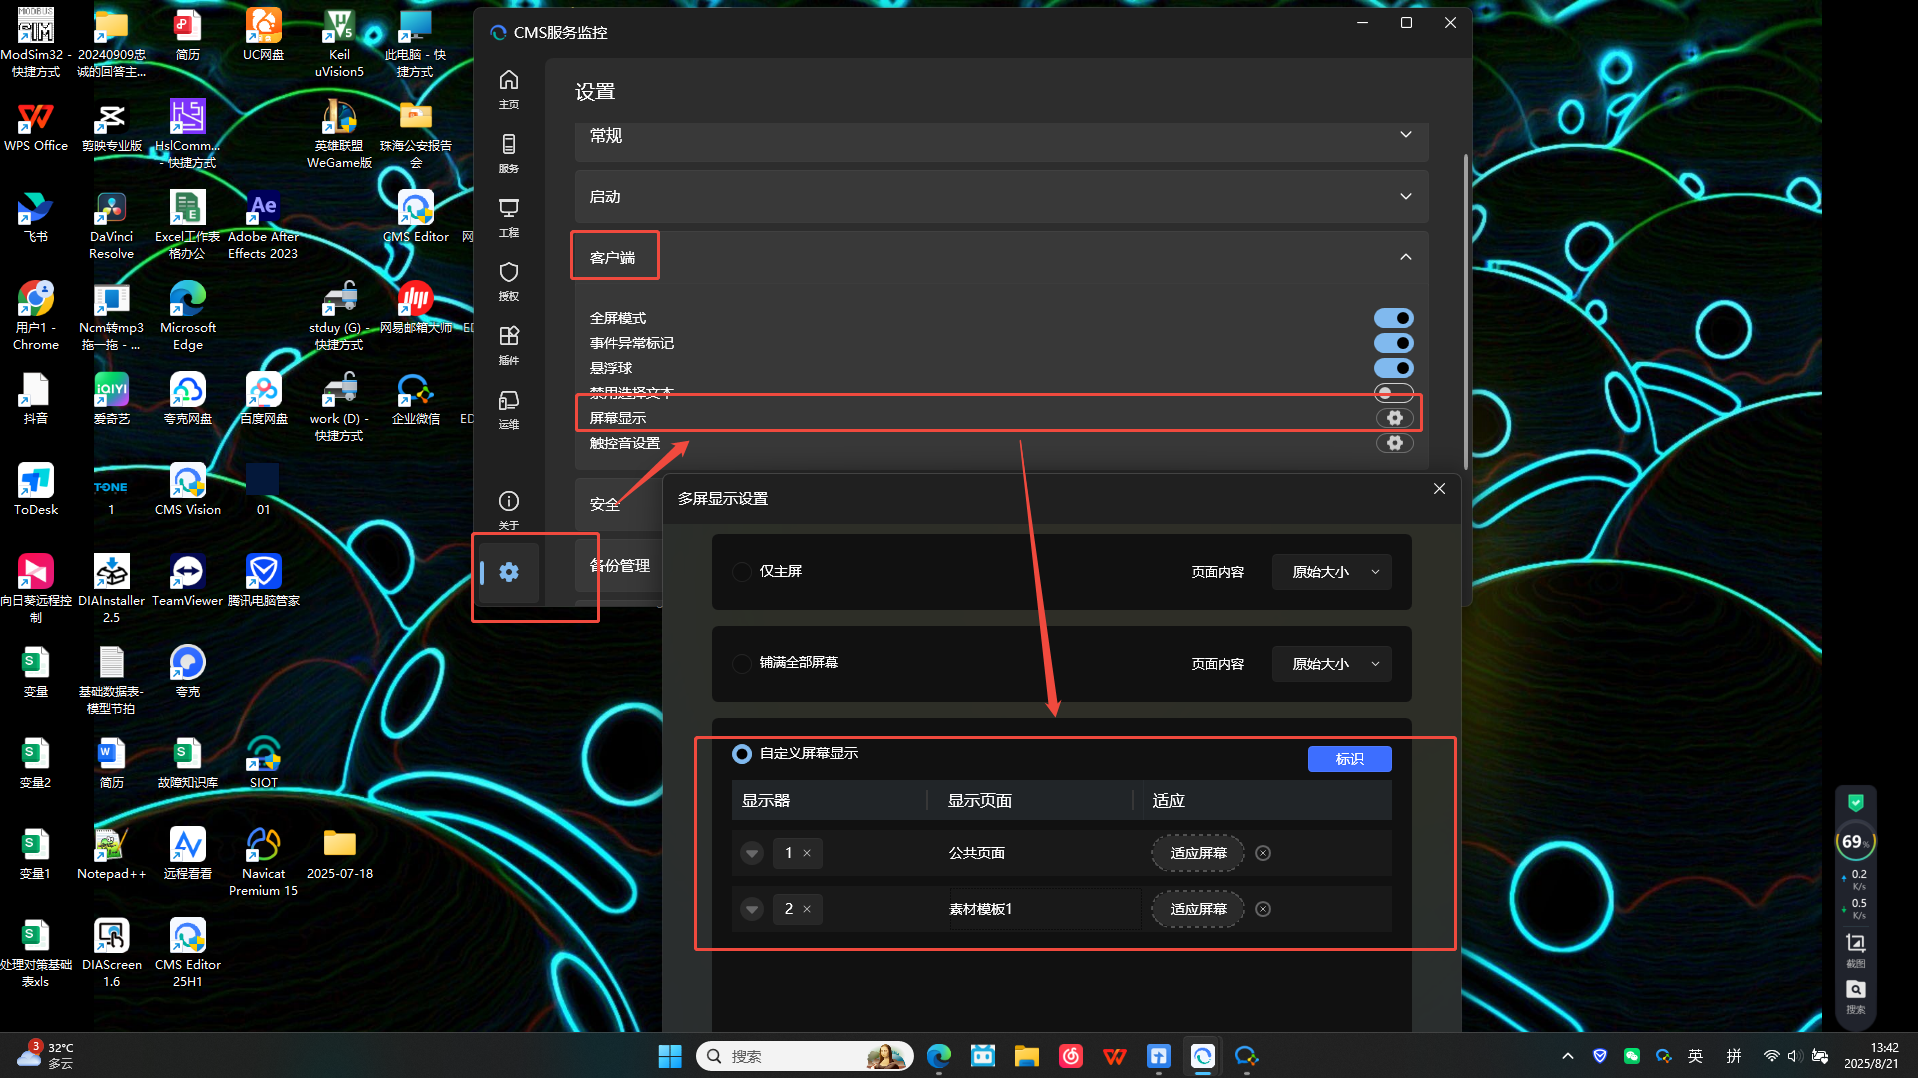Open 触控音设置 gear icon
The width and height of the screenshot is (1918, 1078).
point(1394,443)
